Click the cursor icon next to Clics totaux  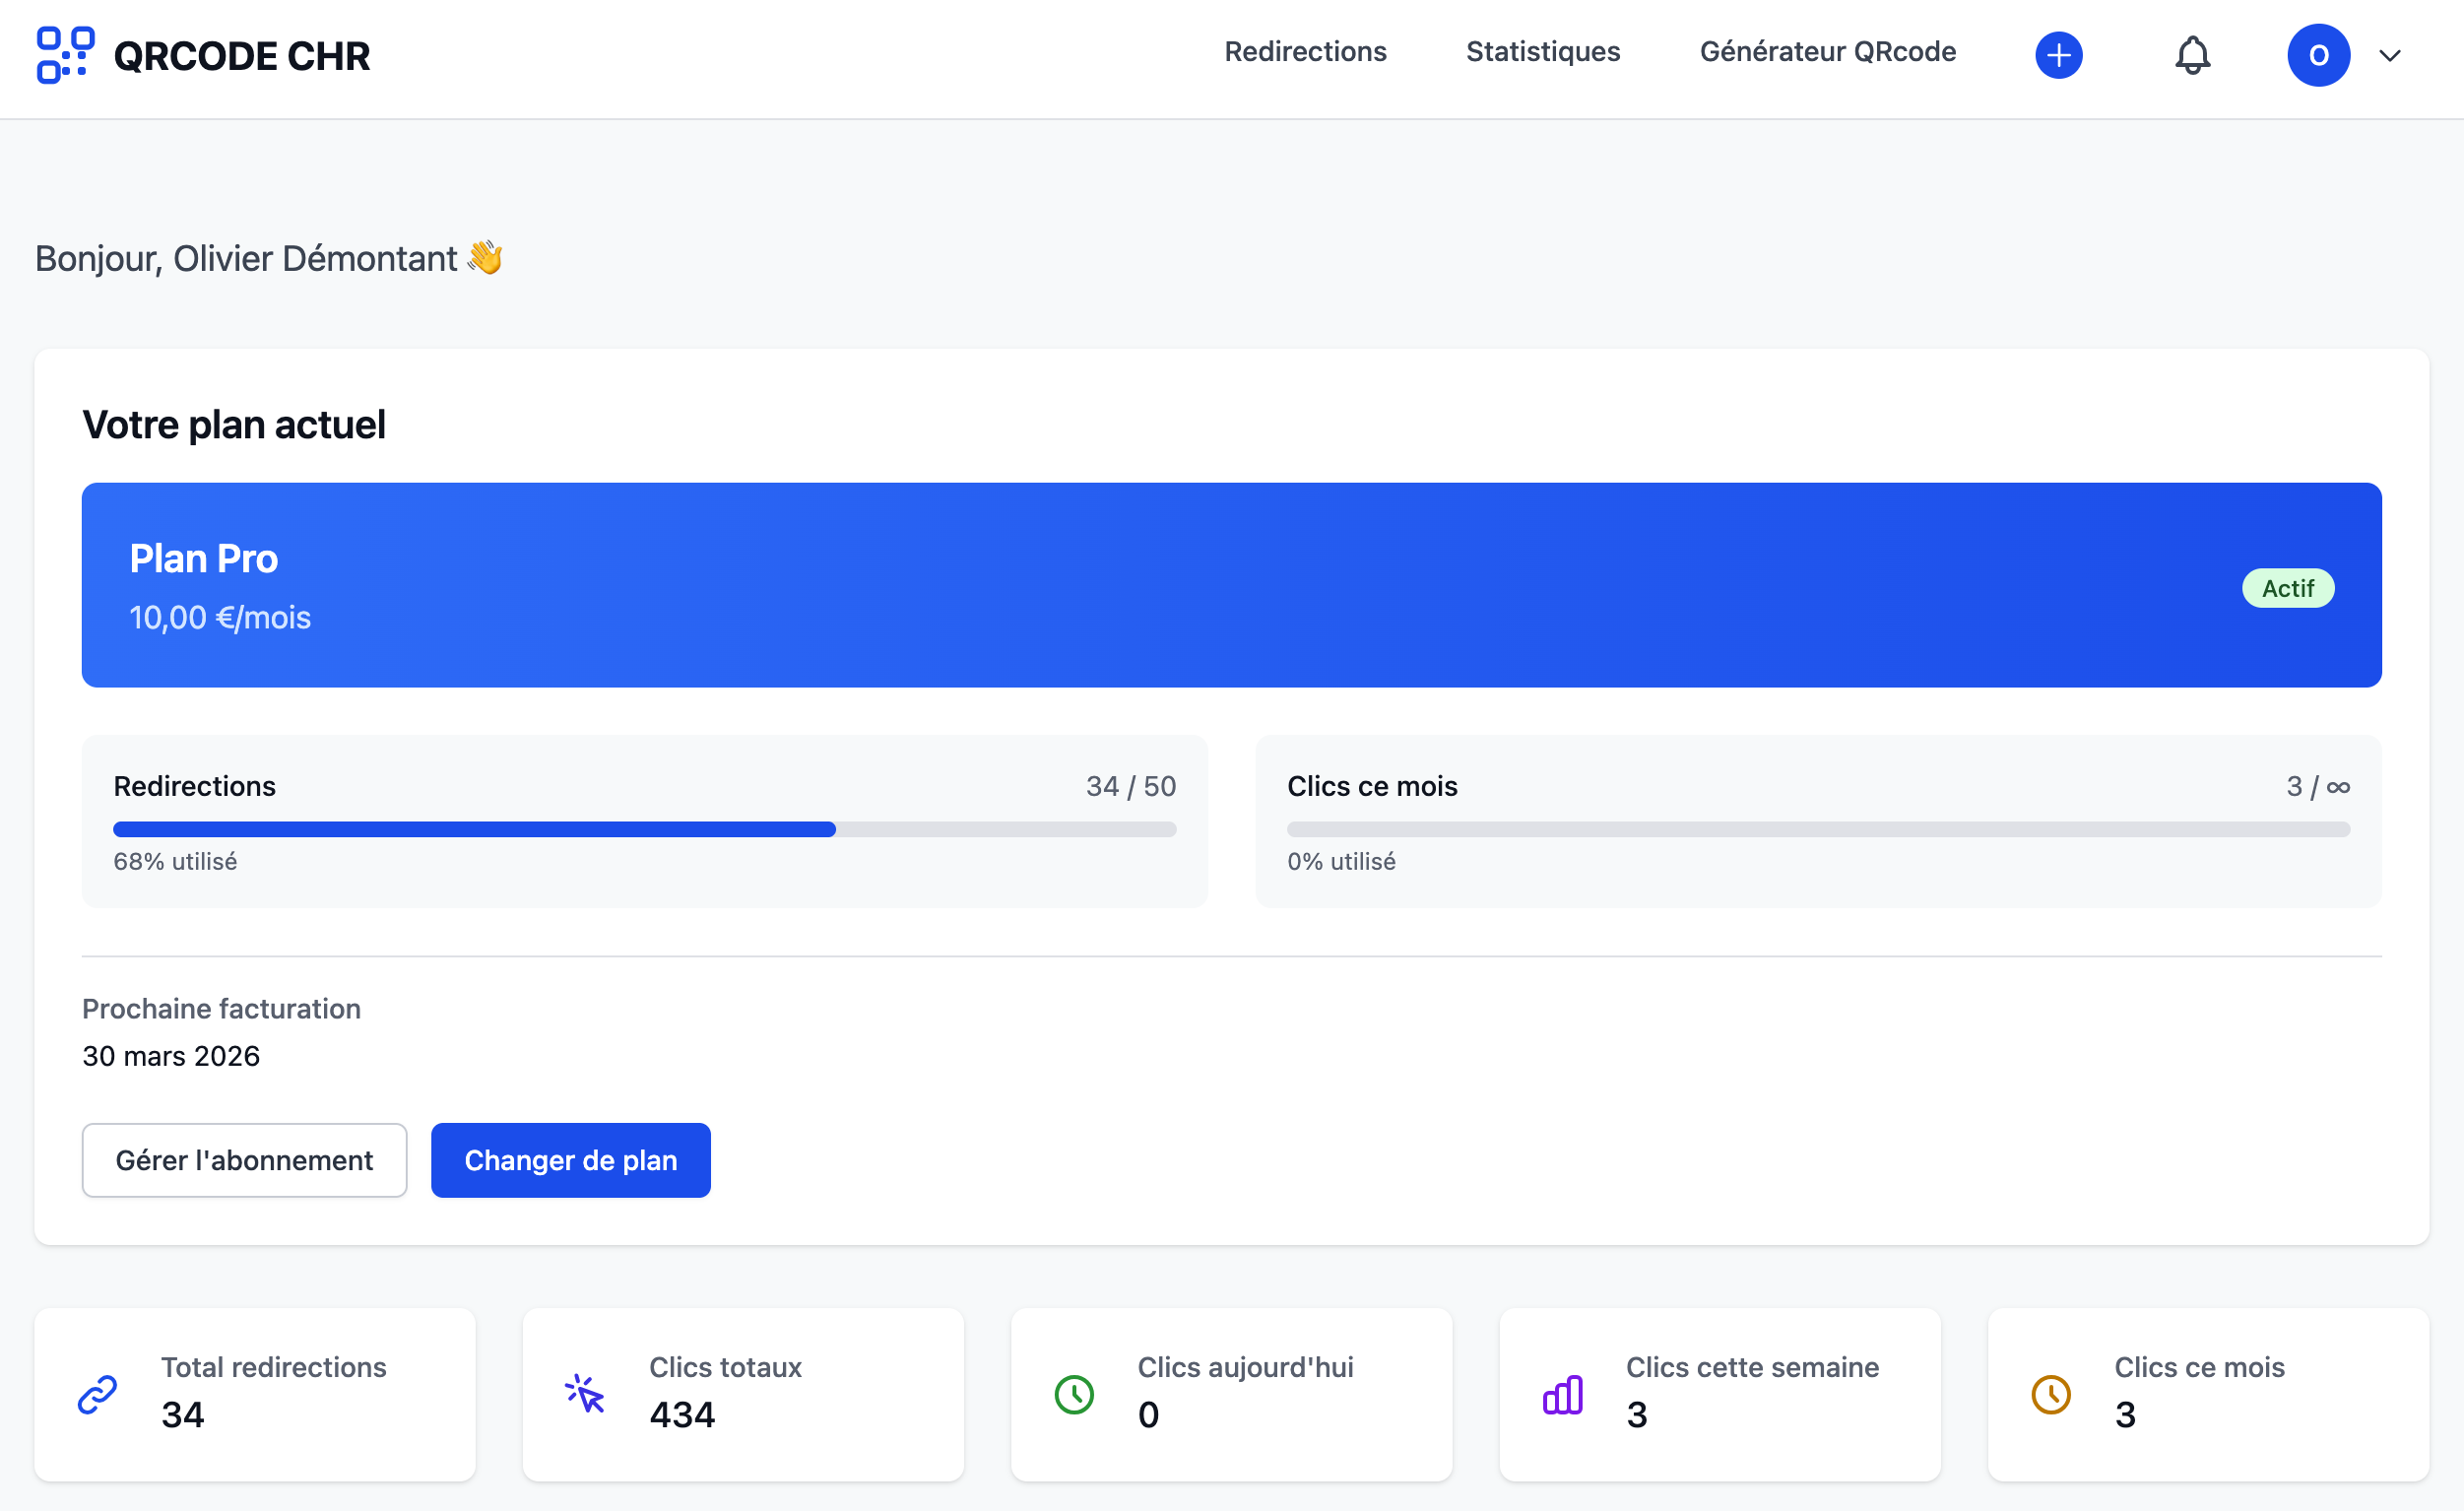pyautogui.click(x=585, y=1394)
